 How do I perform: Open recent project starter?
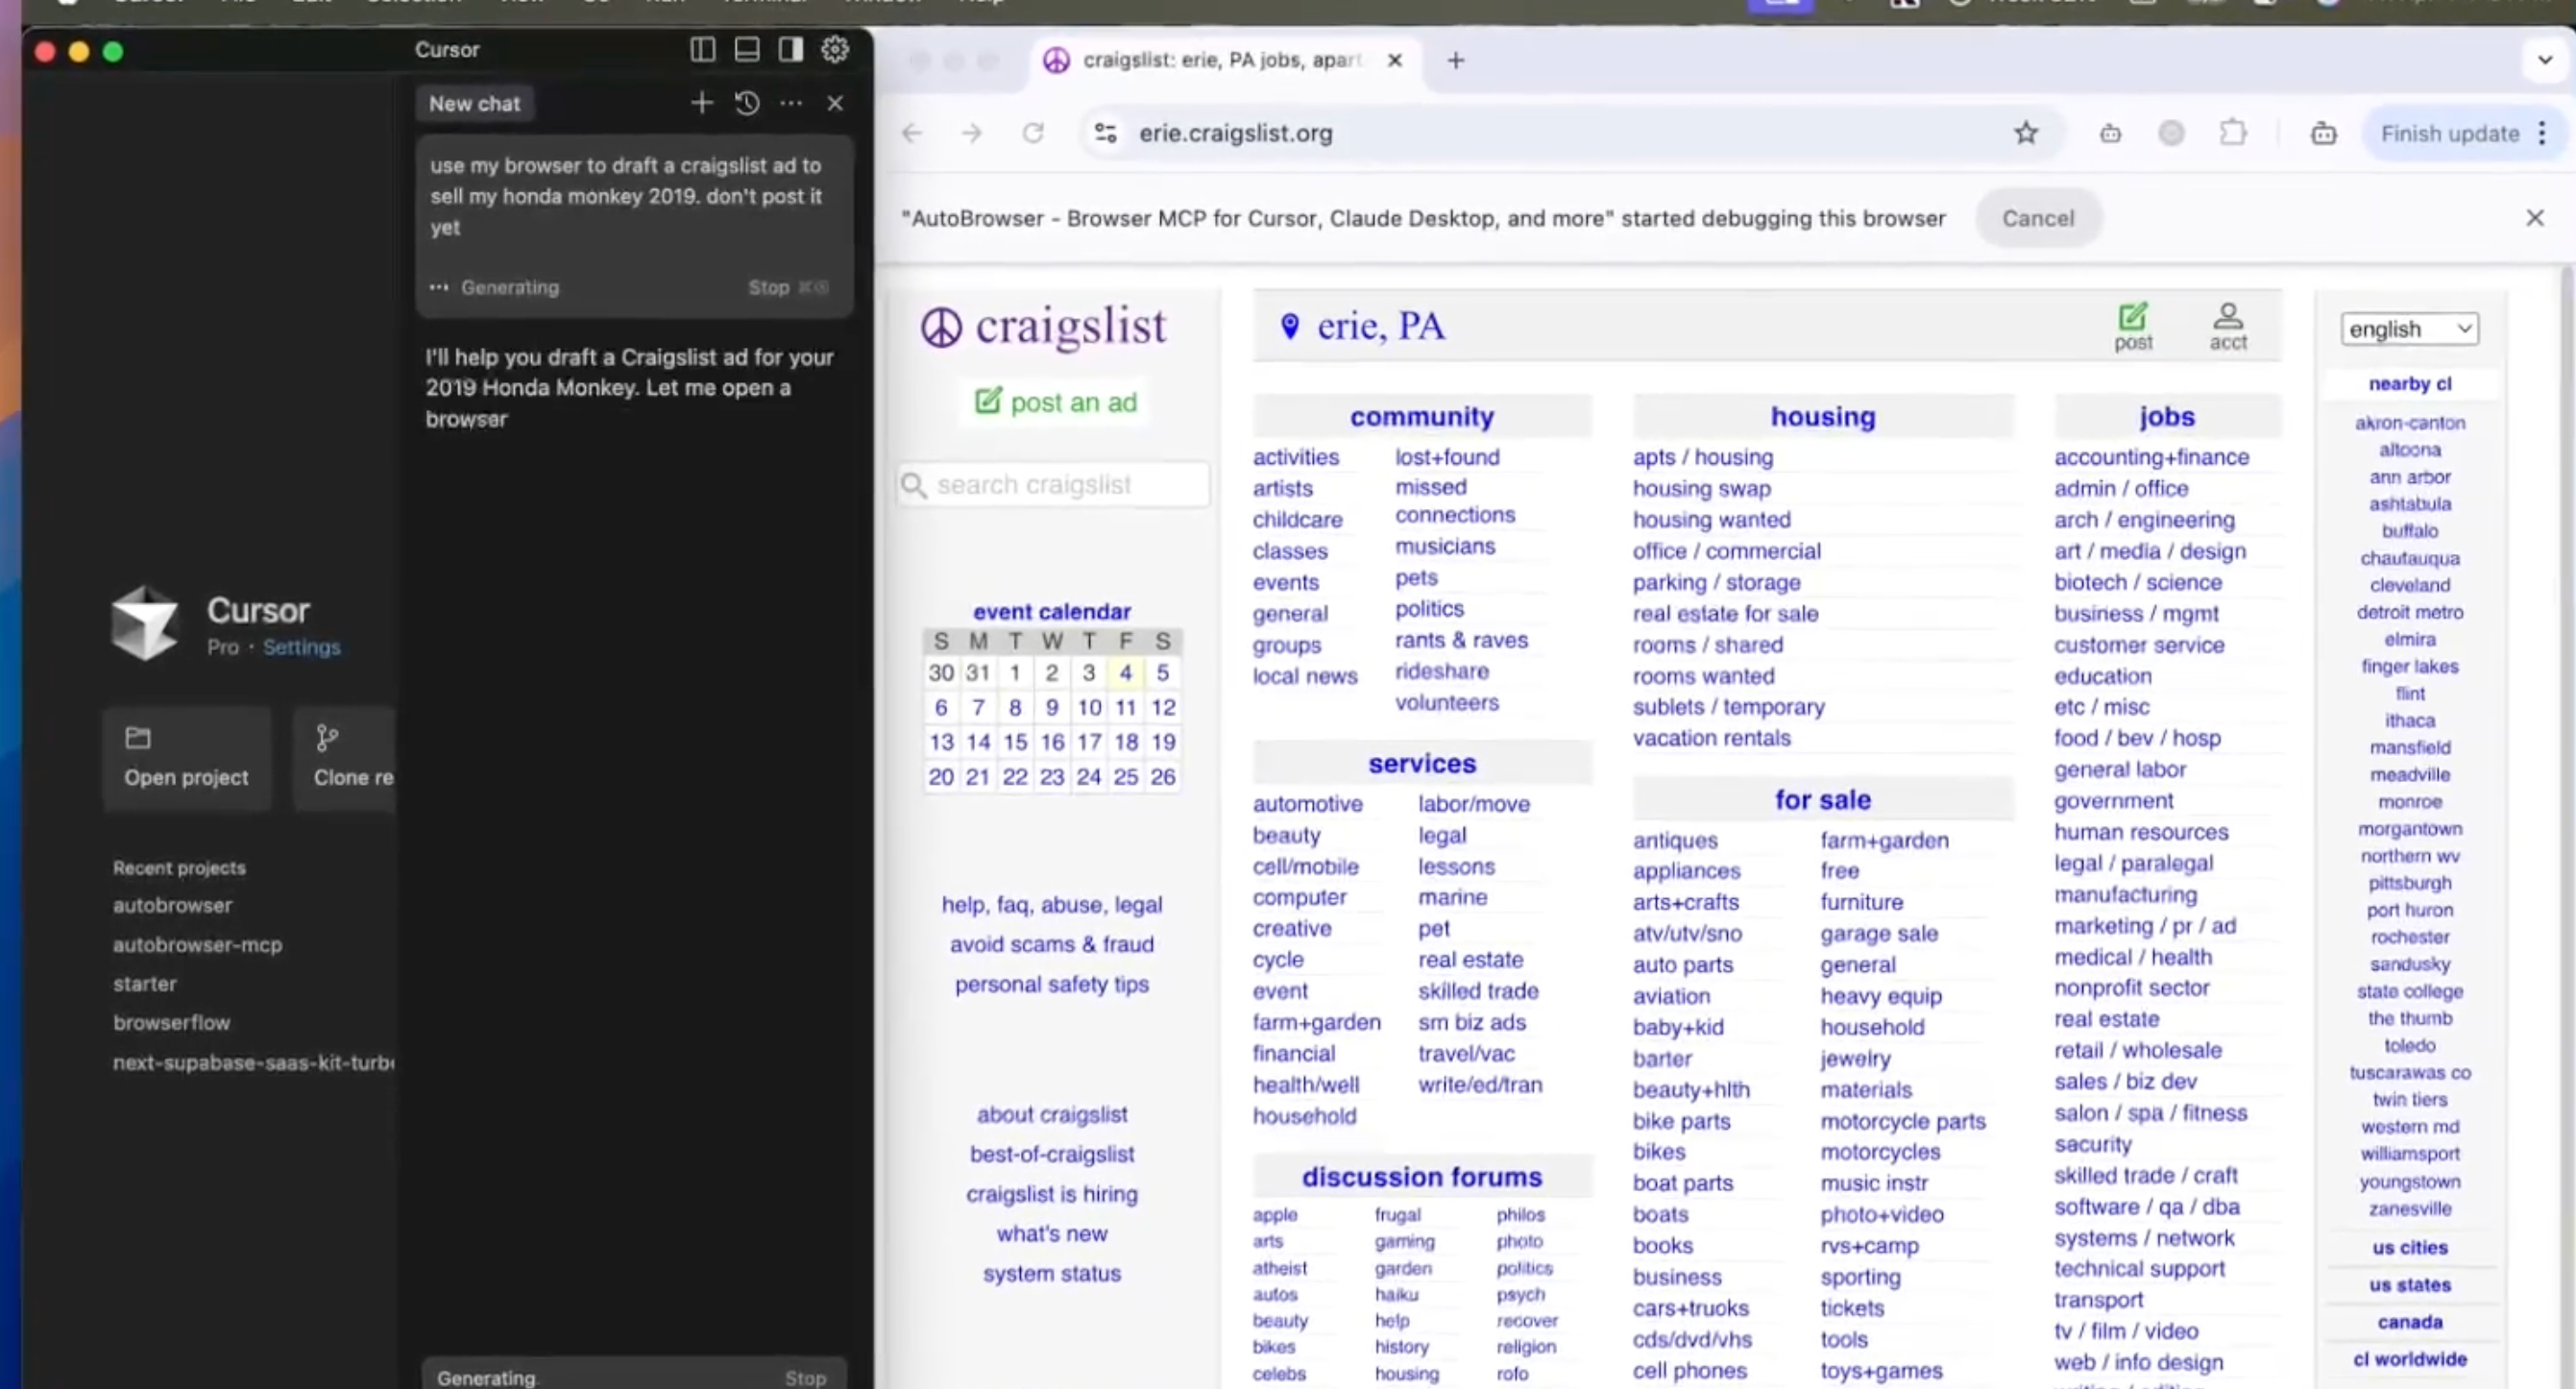click(144, 983)
